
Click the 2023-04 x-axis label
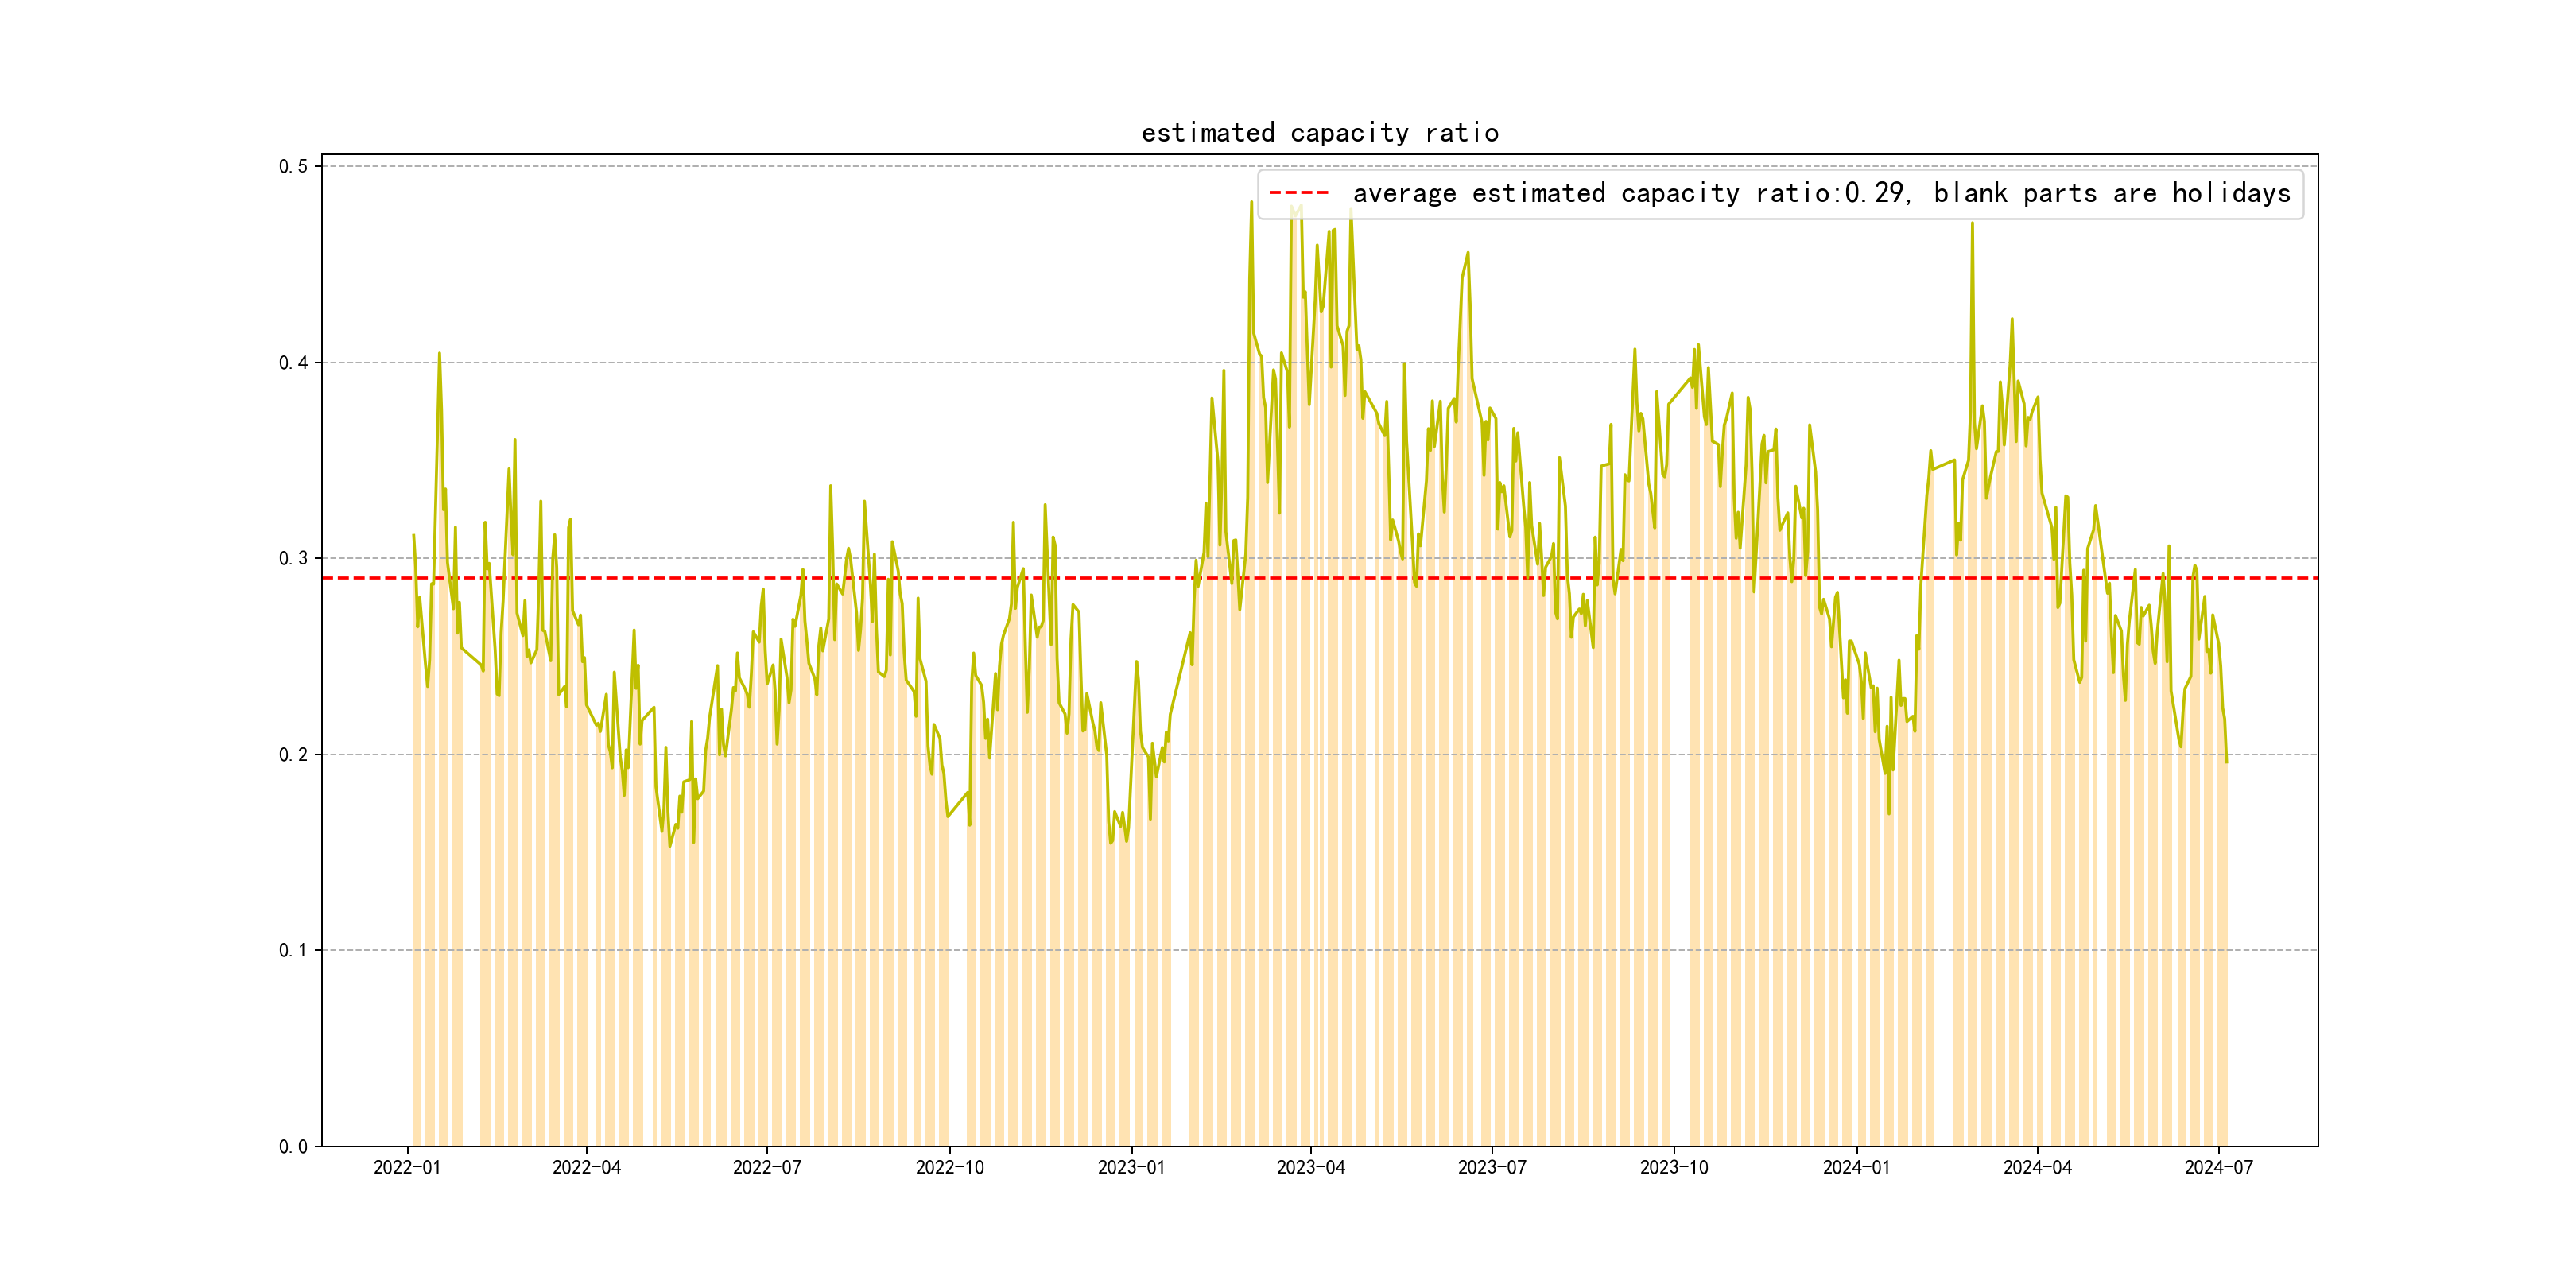[x=1310, y=1167]
